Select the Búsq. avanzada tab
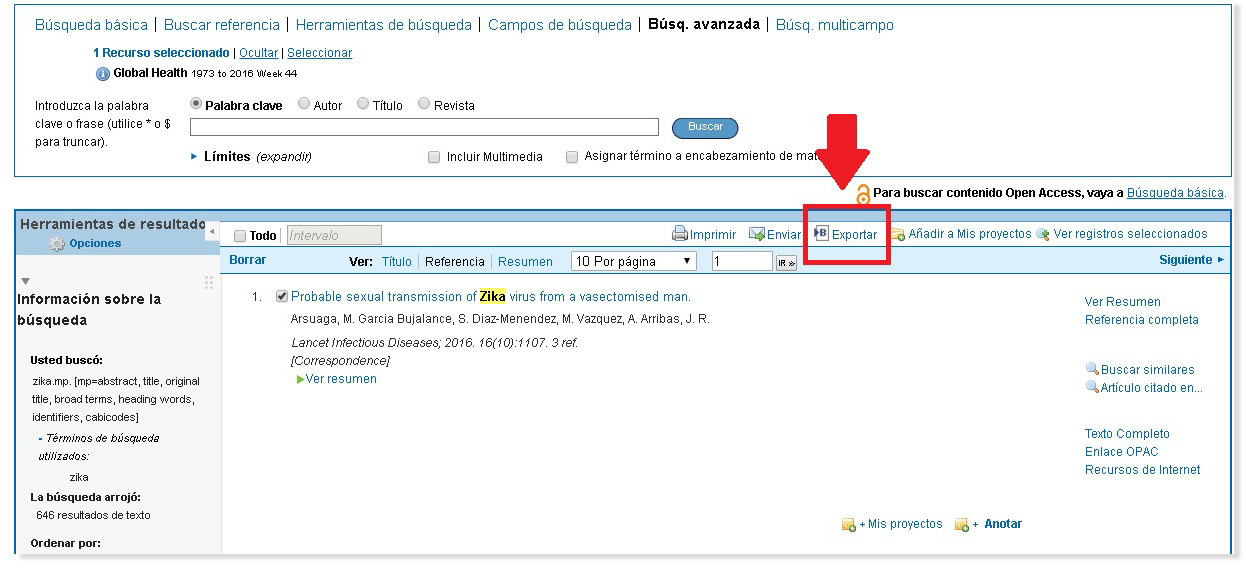1246x568 pixels. (x=704, y=25)
